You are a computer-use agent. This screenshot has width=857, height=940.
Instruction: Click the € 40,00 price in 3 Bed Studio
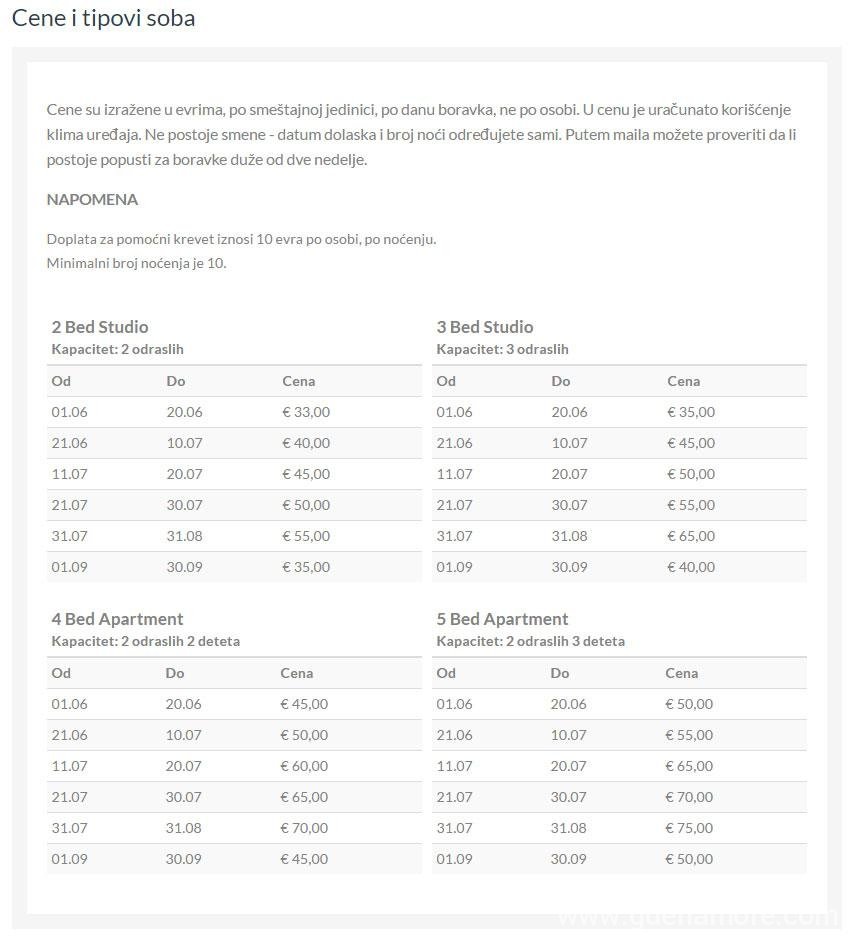point(691,567)
